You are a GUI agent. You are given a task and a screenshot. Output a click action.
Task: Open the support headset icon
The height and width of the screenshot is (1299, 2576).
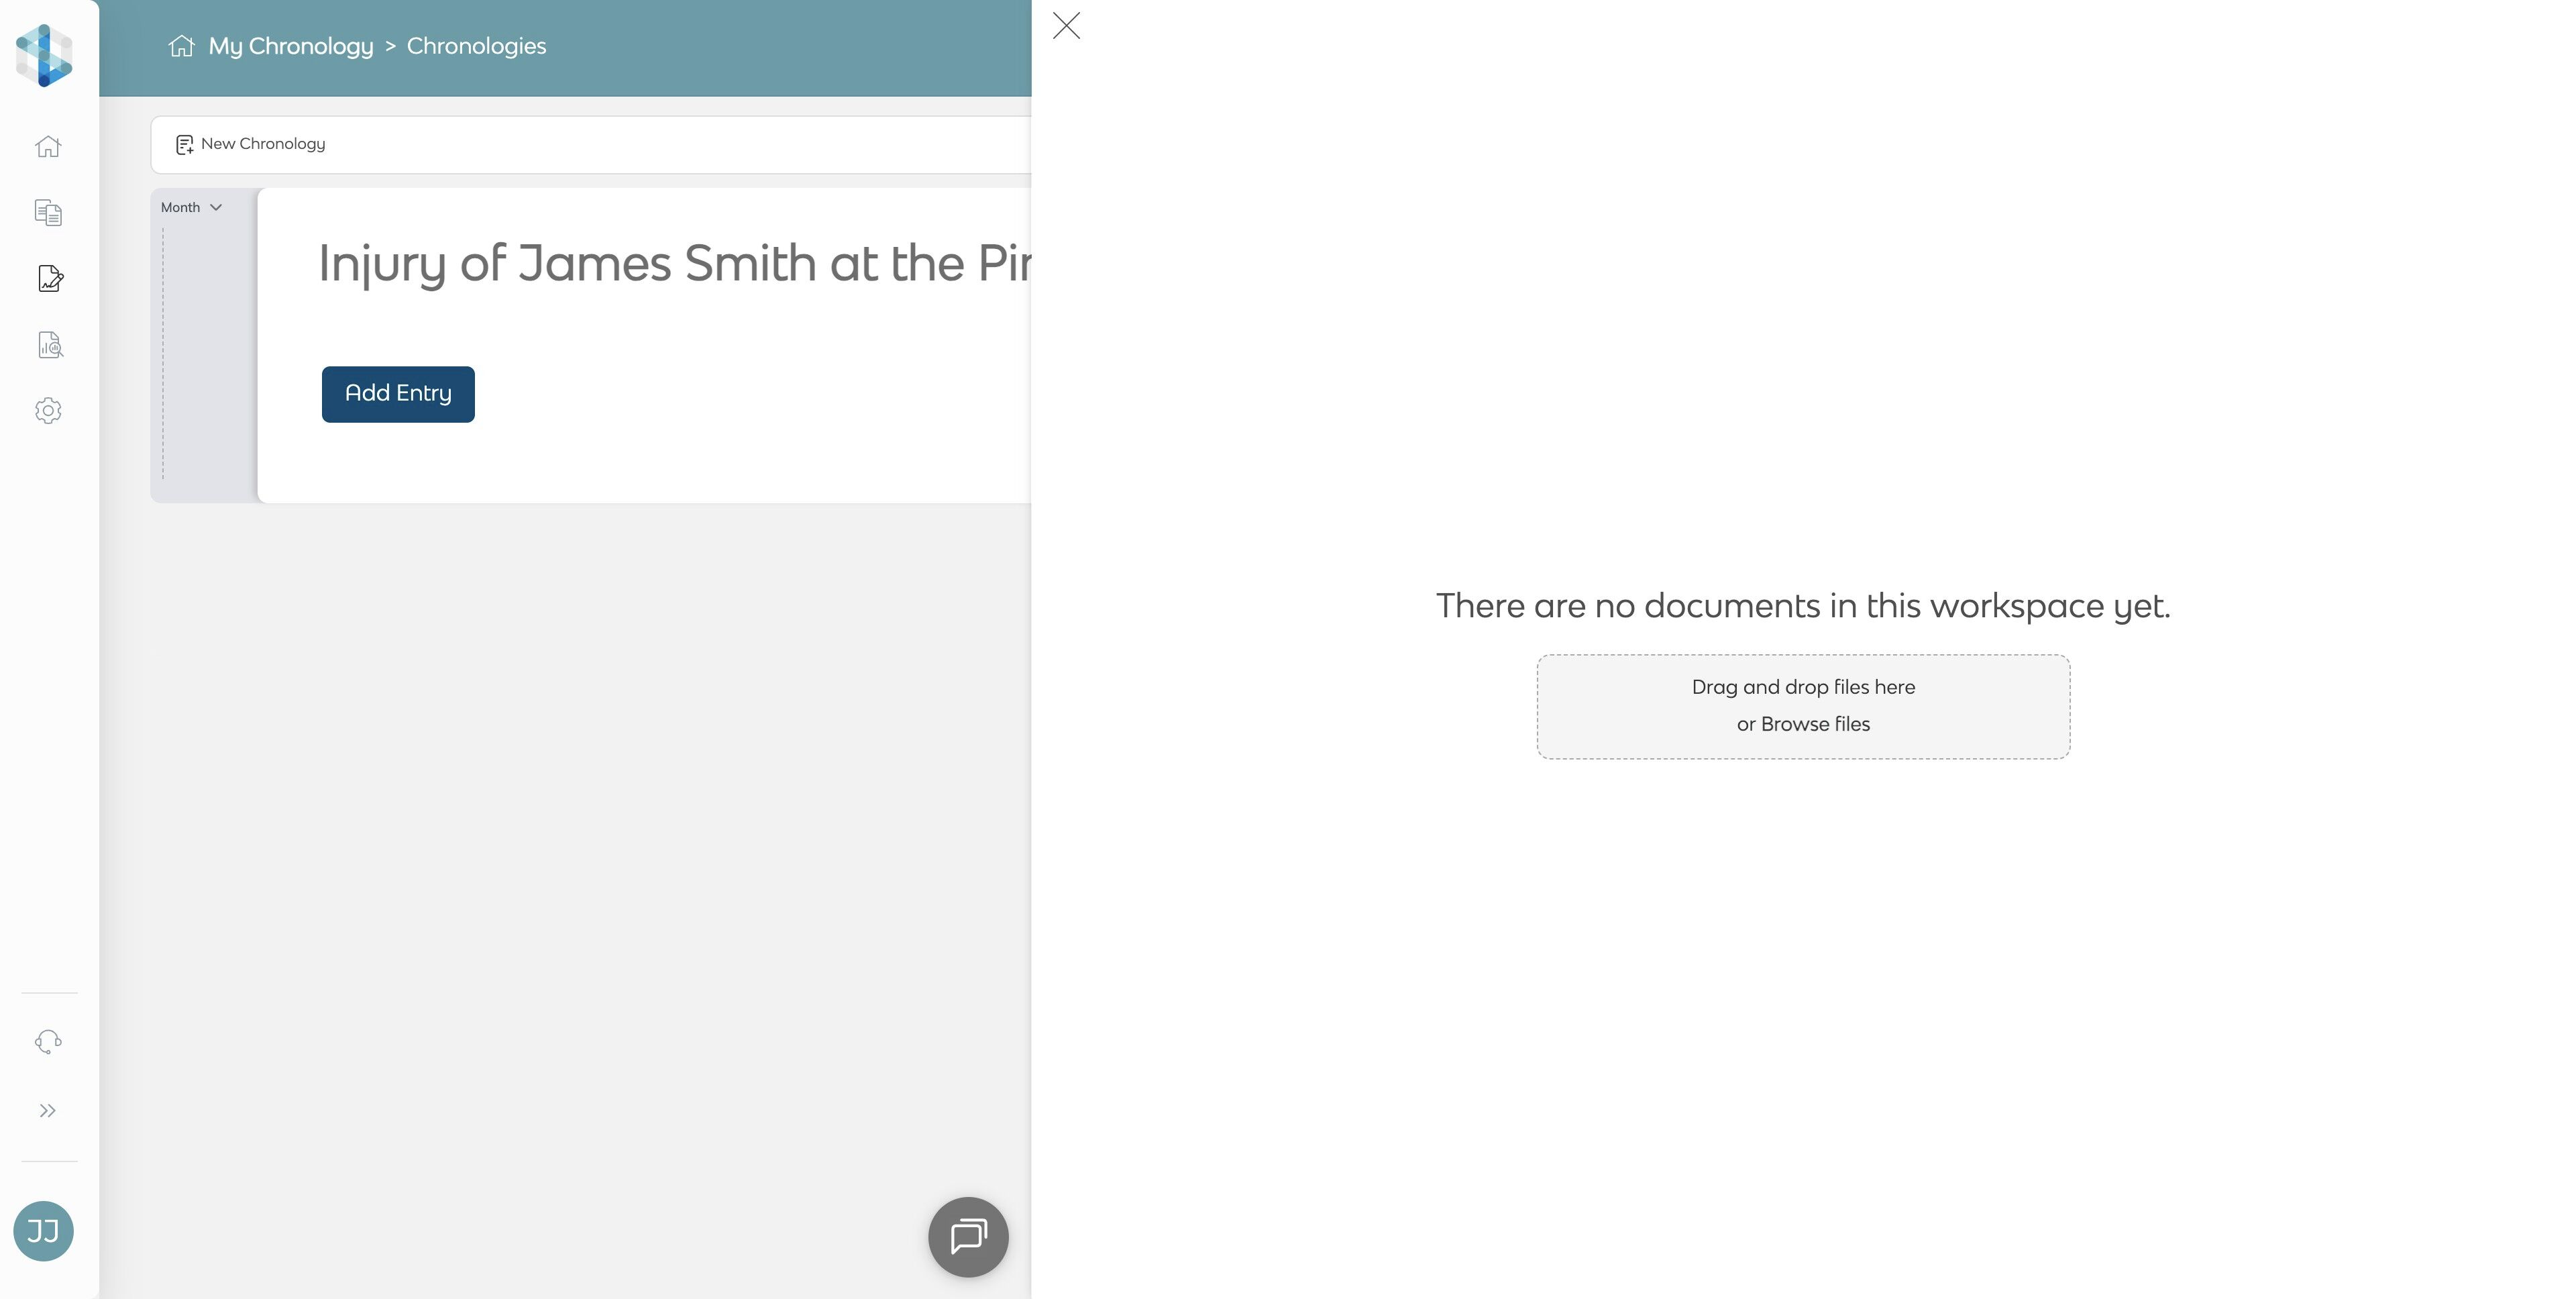coord(48,1042)
